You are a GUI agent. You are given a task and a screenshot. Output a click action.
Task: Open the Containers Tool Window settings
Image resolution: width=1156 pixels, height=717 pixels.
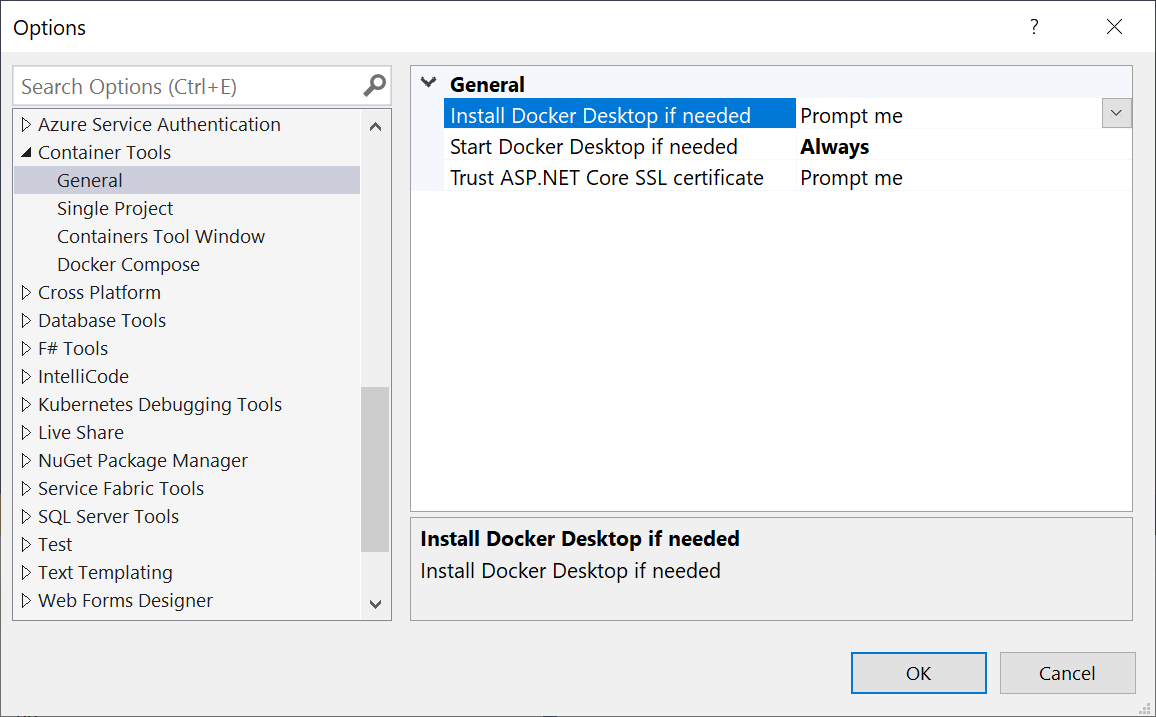click(161, 236)
